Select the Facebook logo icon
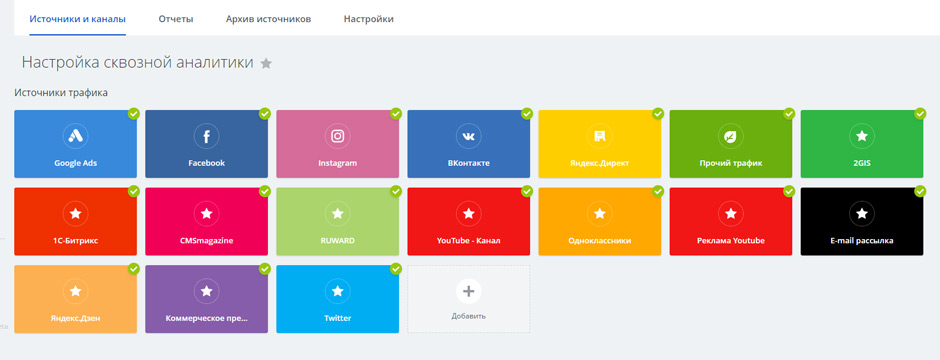The width and height of the screenshot is (940, 360). [x=206, y=137]
